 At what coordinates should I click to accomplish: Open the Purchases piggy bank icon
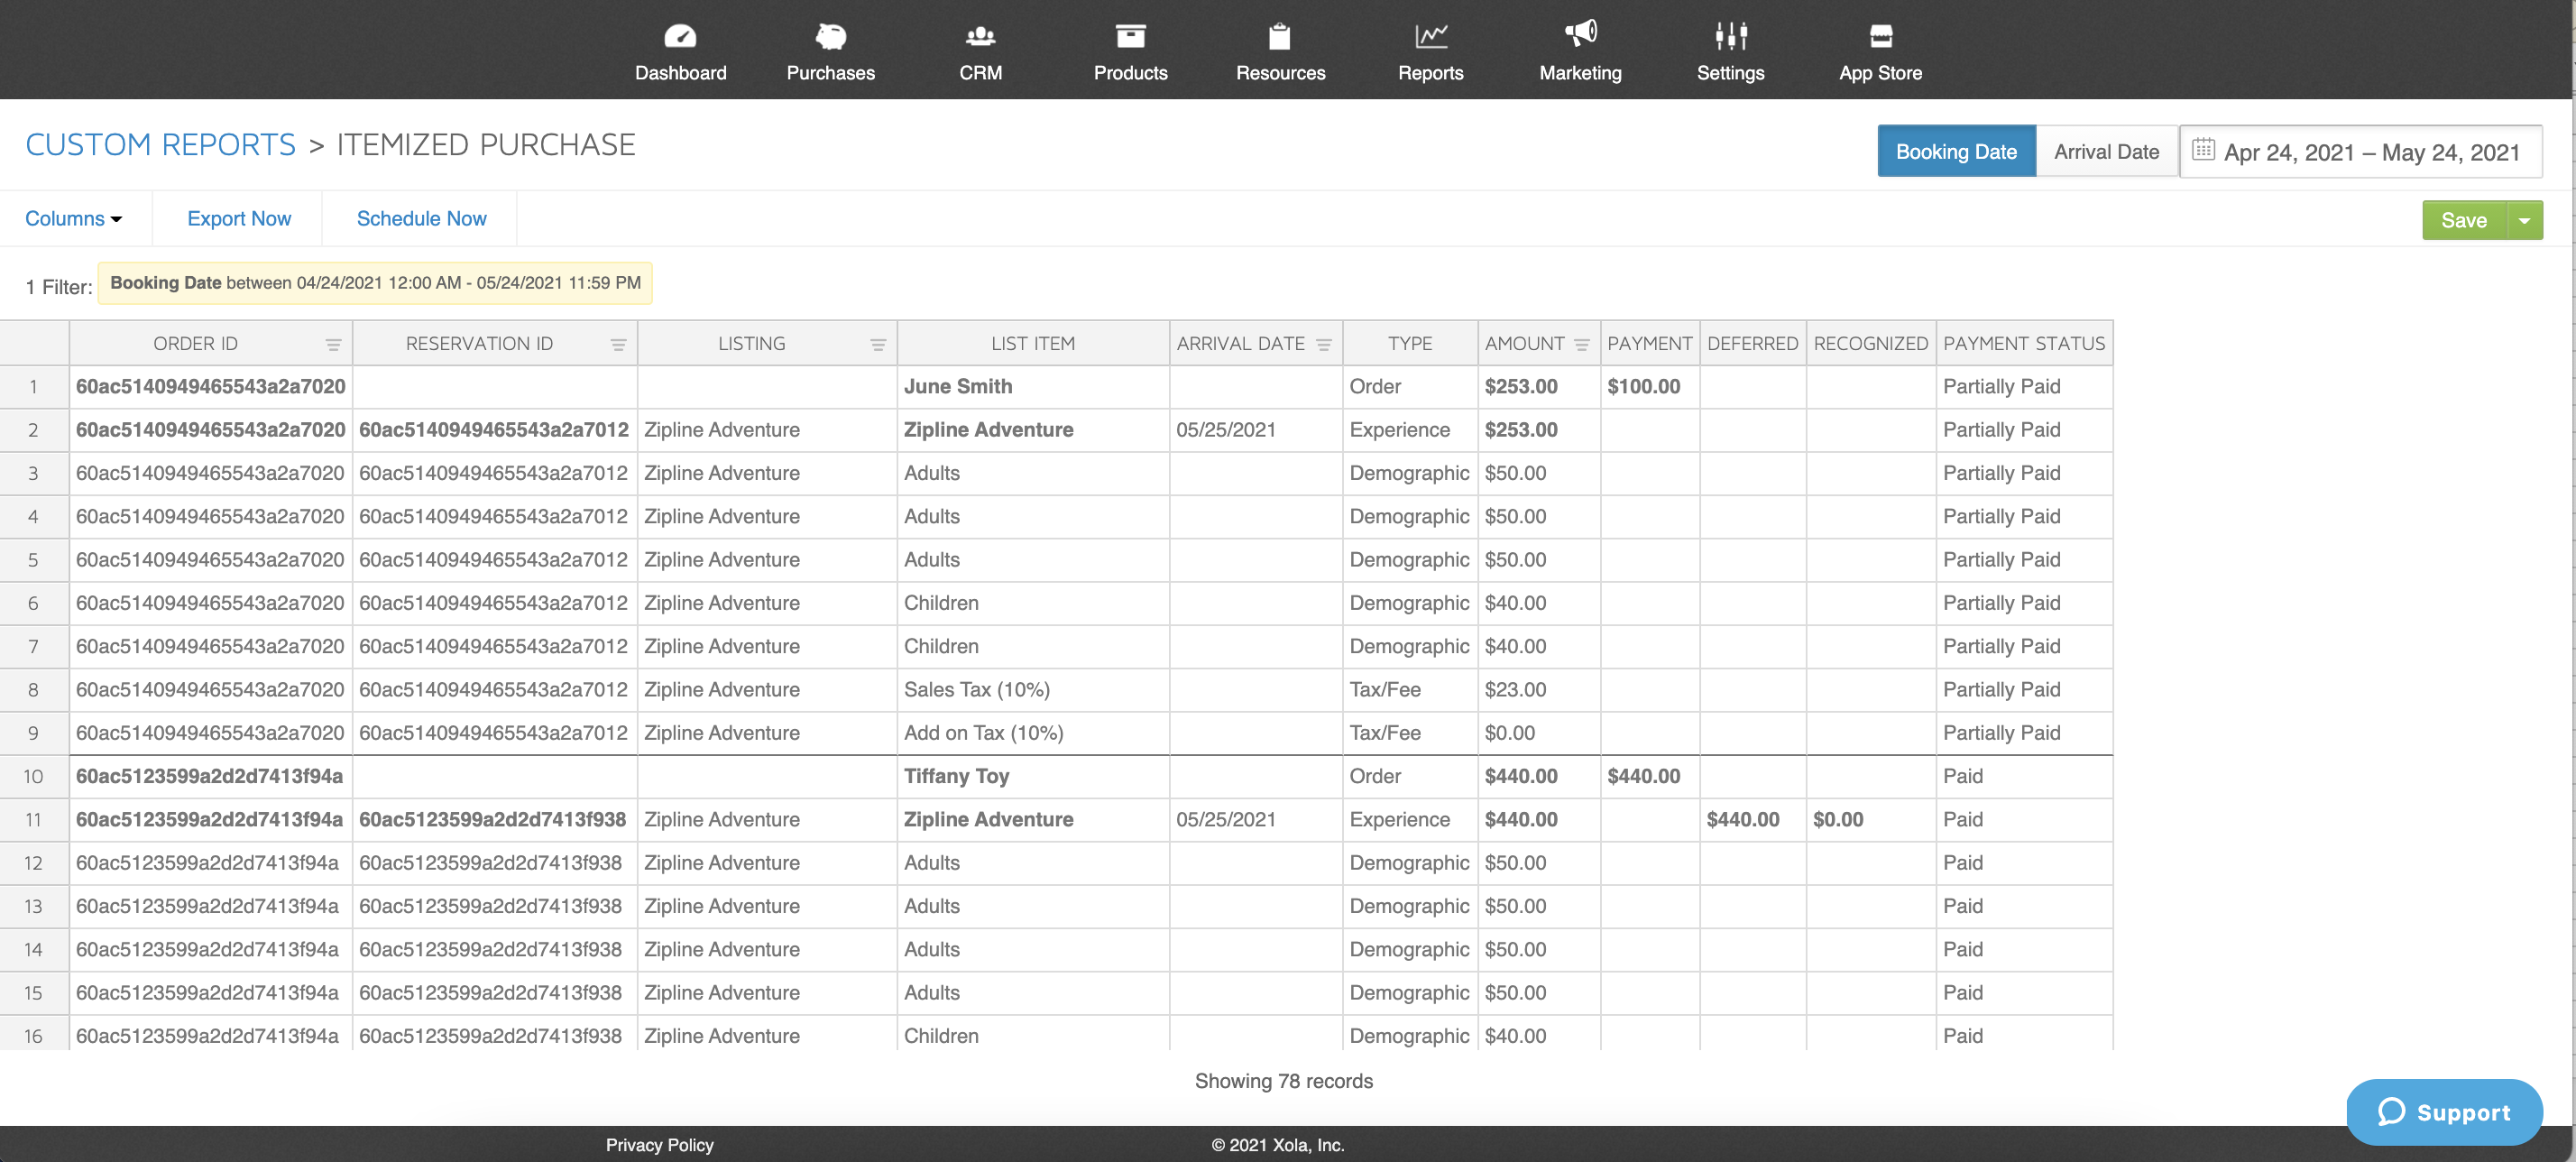[830, 36]
